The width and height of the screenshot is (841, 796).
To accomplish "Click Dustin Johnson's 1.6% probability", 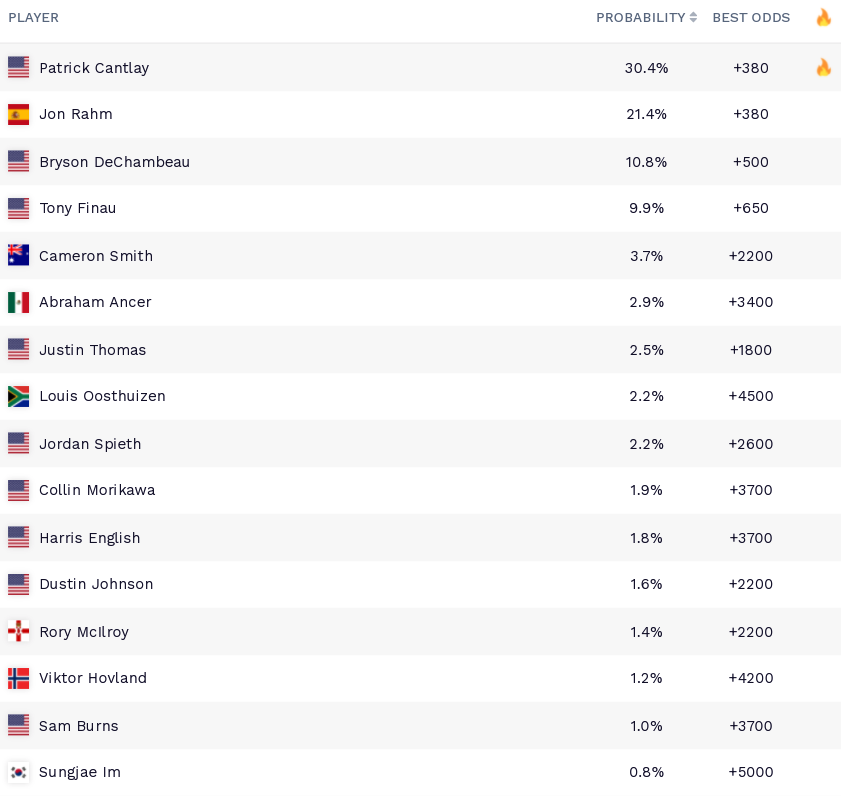I will (646, 584).
